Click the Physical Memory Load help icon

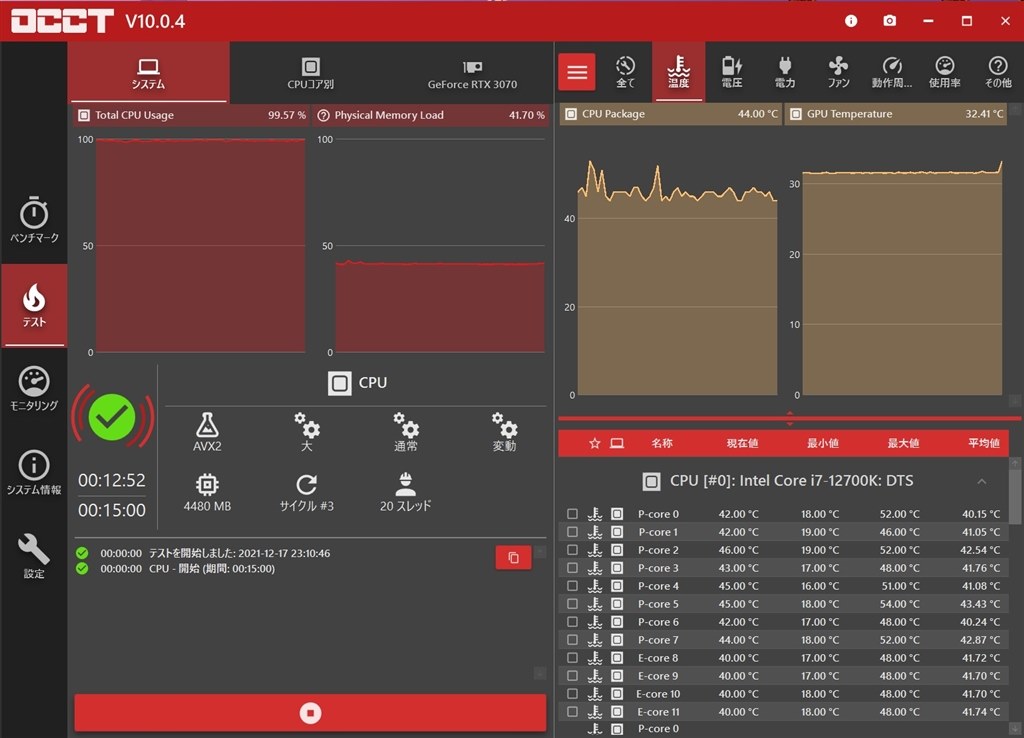(x=323, y=115)
